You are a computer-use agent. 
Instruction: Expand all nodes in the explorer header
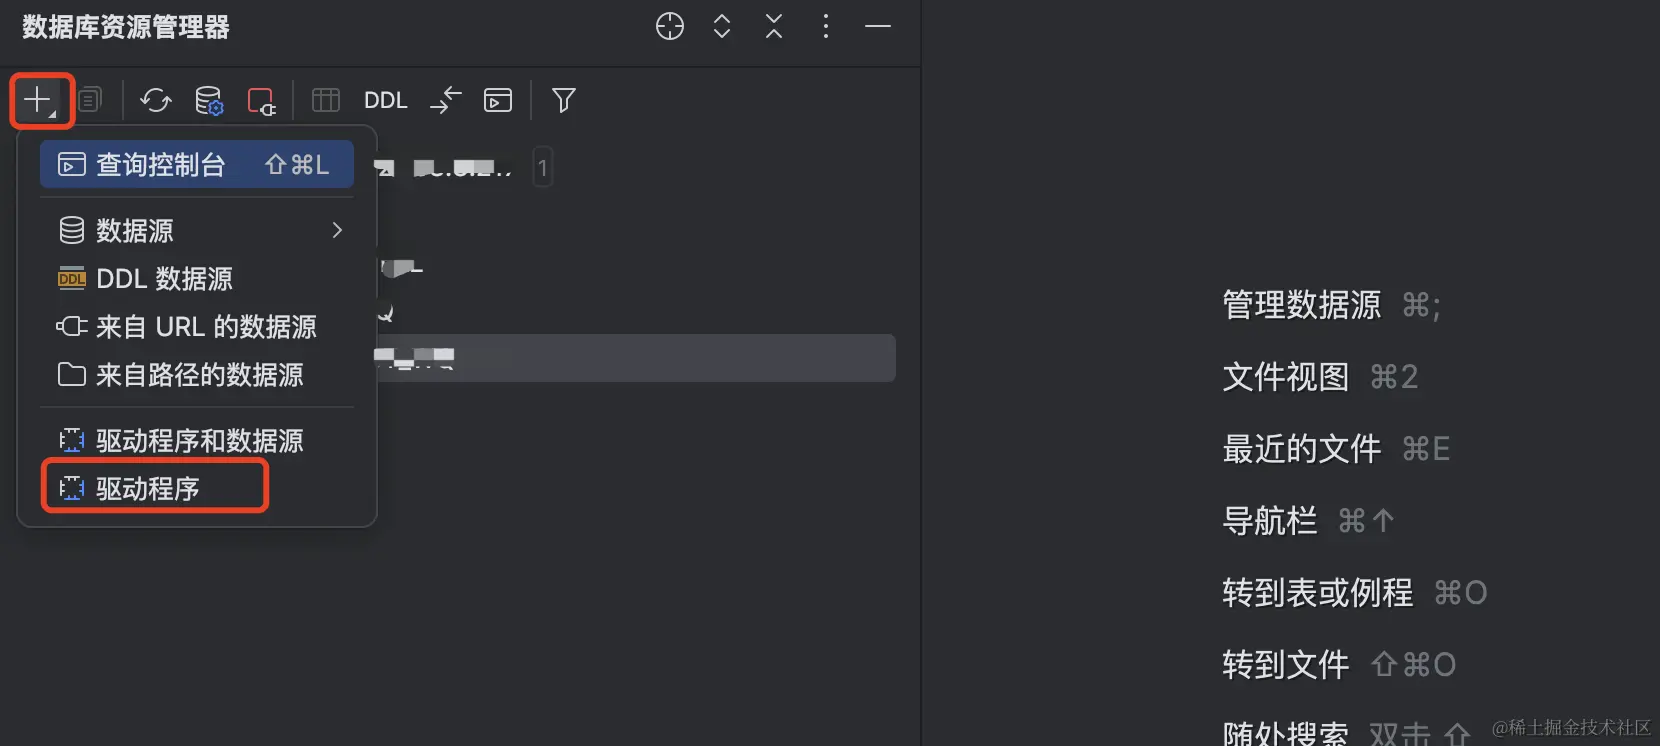[722, 26]
